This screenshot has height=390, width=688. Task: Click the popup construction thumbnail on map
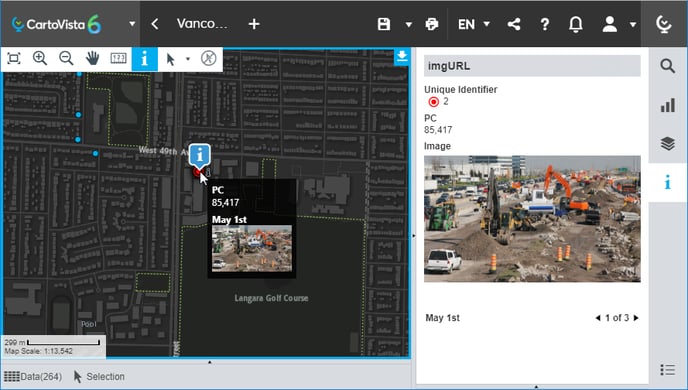252,248
